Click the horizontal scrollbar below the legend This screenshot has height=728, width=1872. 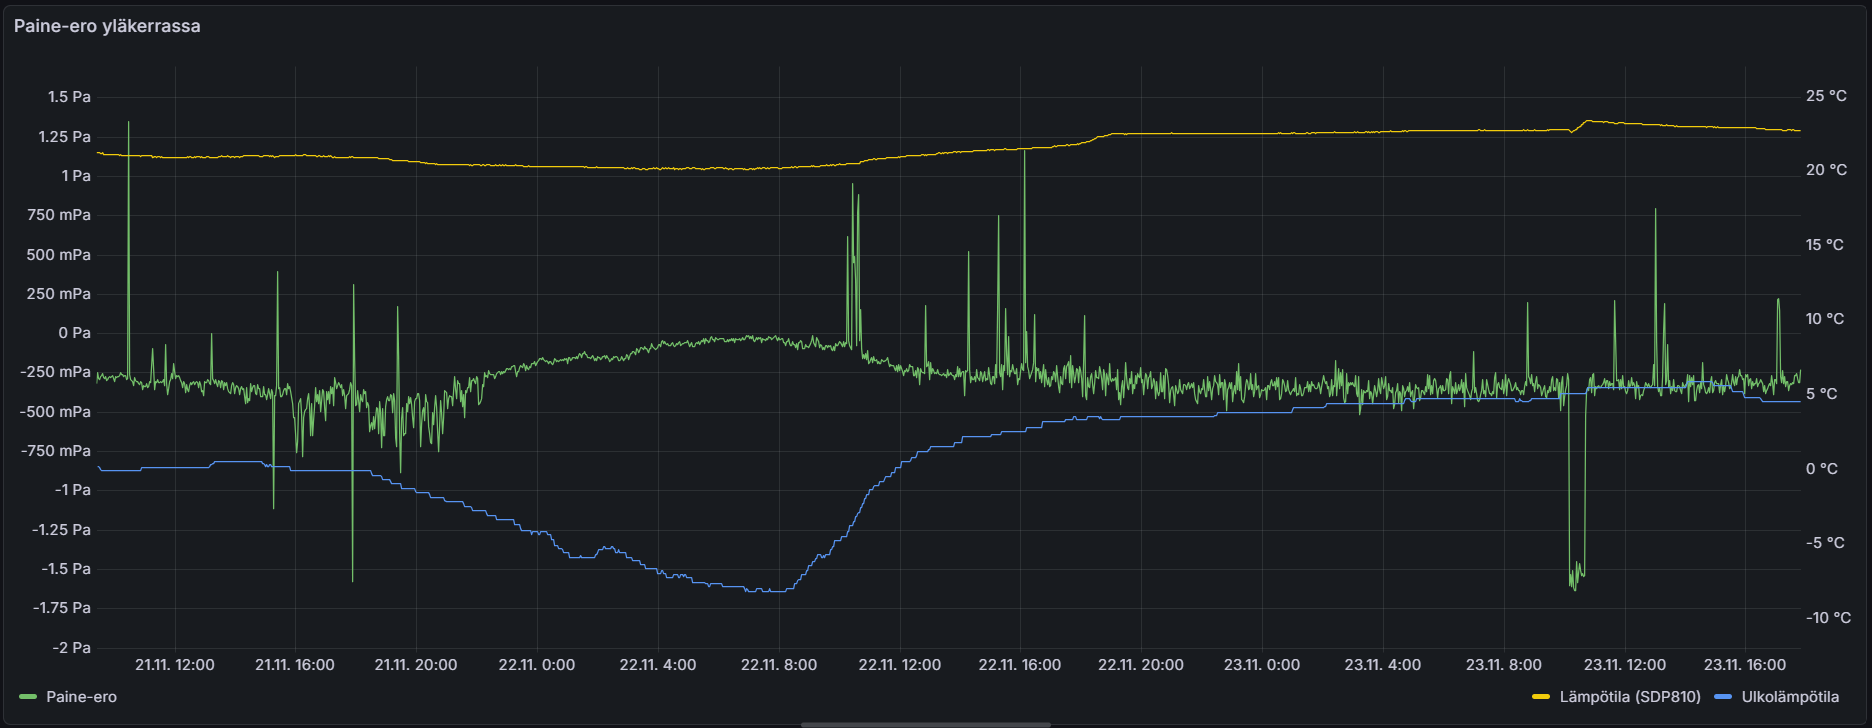click(925, 724)
